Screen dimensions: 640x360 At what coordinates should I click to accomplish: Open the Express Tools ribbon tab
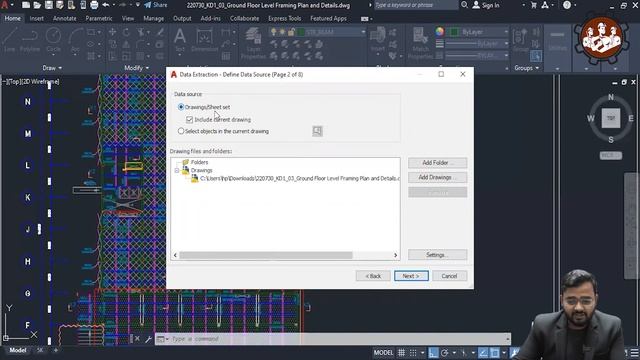284,18
